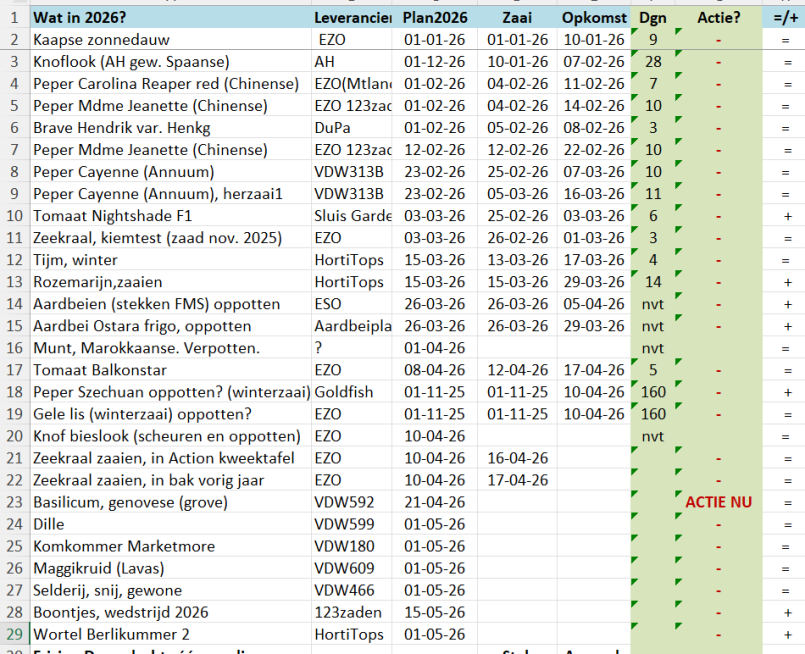Click the 'Opkomst' header cell
Screen dimensions: 805x654
click(594, 18)
